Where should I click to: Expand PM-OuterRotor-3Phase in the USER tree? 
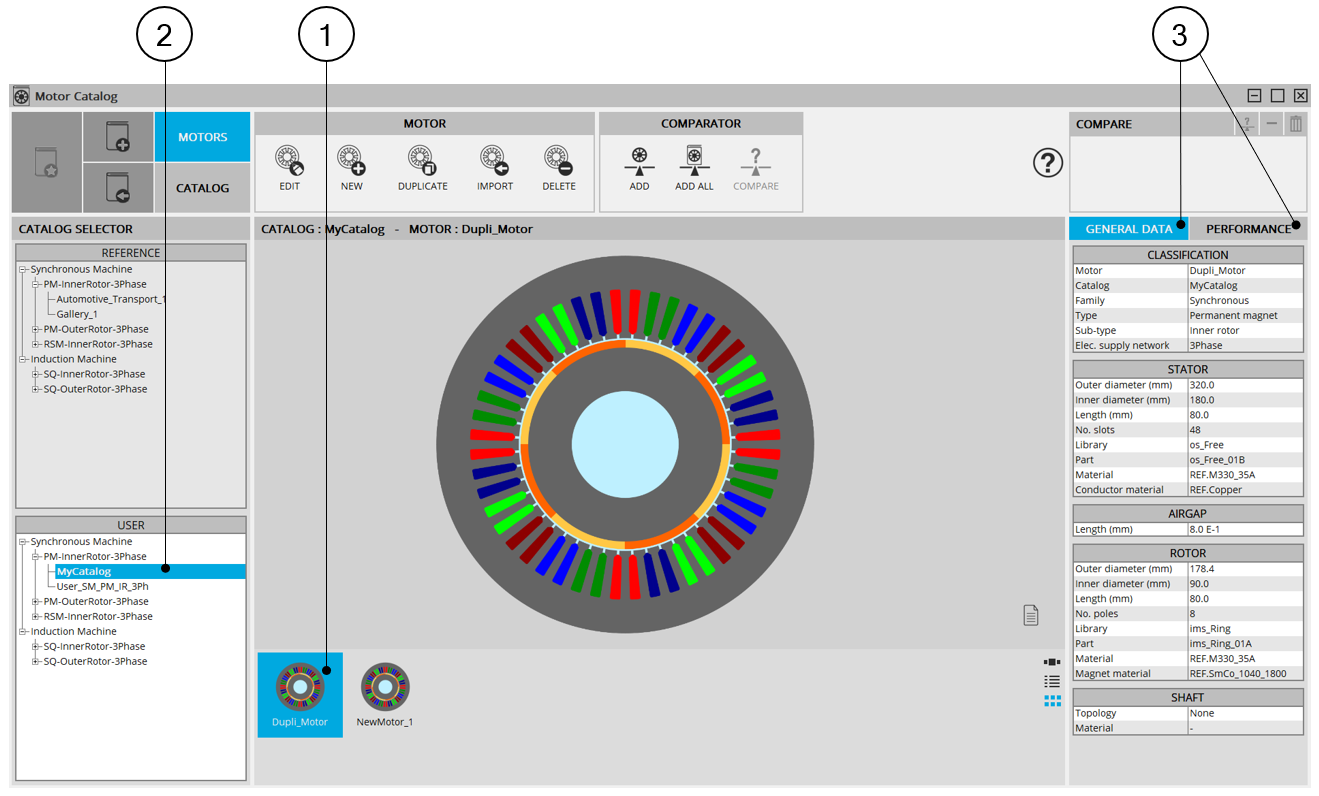click(36, 602)
